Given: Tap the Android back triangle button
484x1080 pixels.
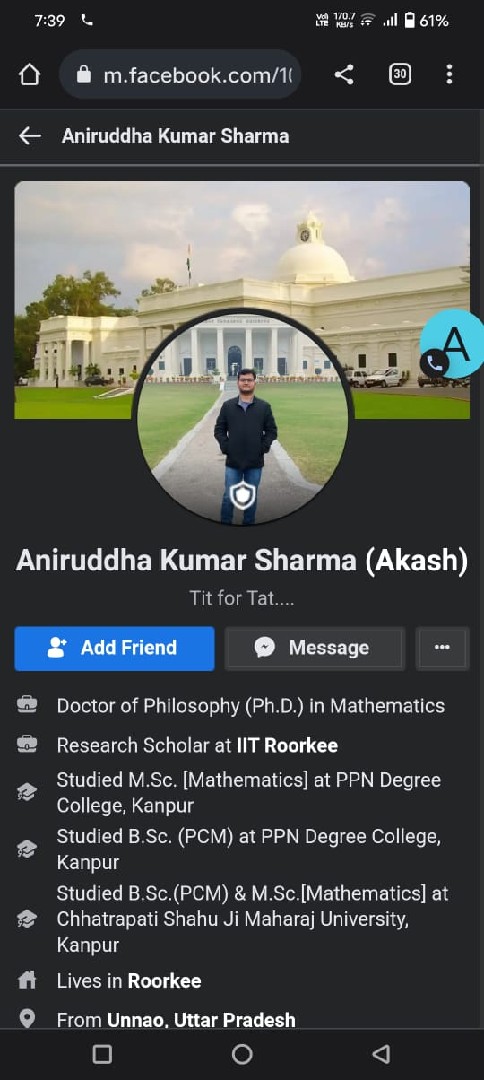Looking at the screenshot, I should 381,1055.
